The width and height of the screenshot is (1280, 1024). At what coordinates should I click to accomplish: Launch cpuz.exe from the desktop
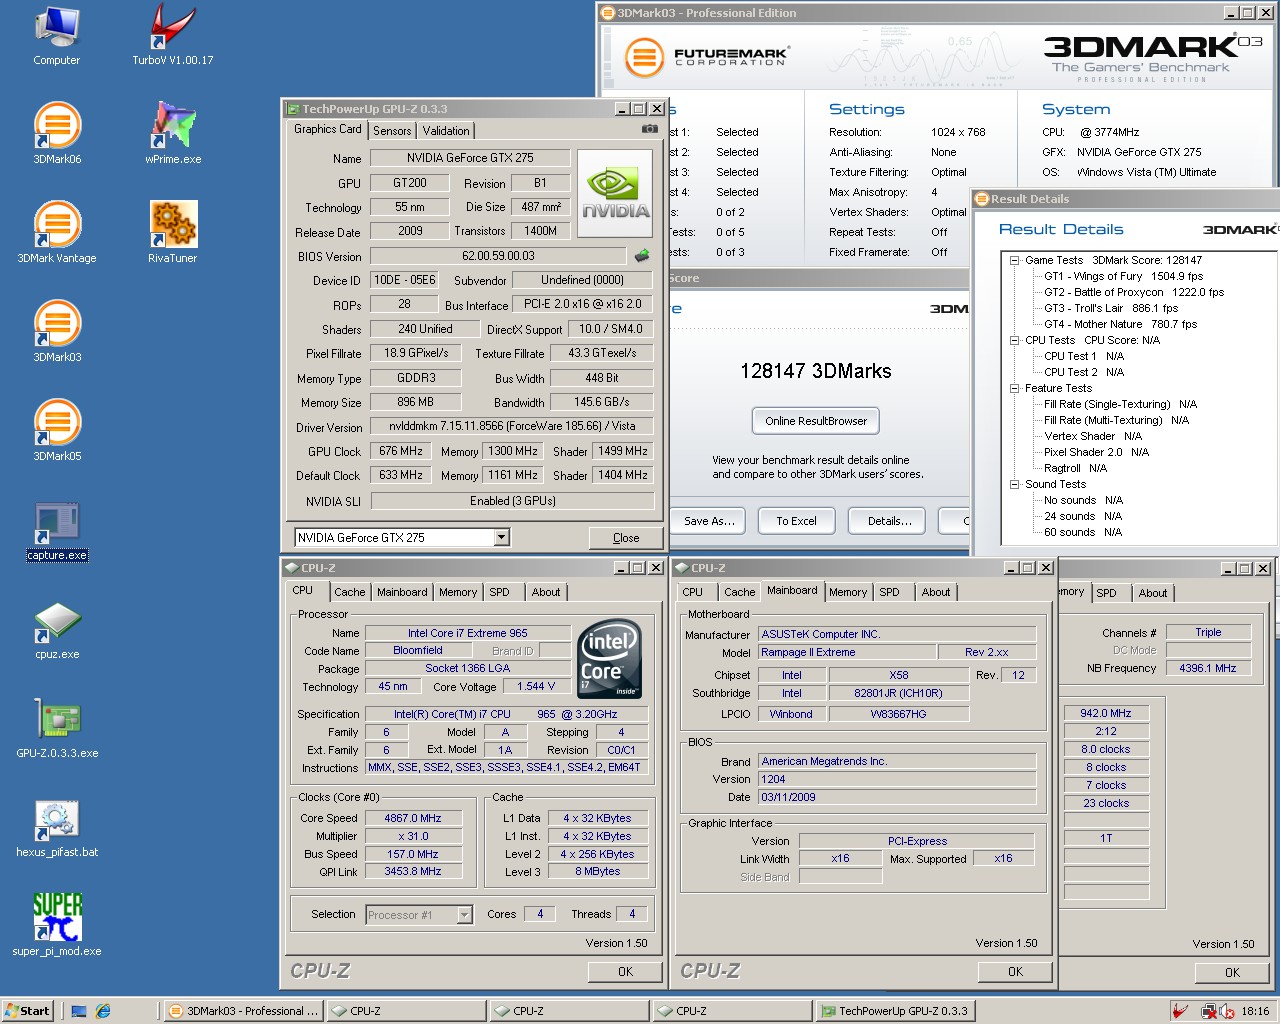coord(57,630)
